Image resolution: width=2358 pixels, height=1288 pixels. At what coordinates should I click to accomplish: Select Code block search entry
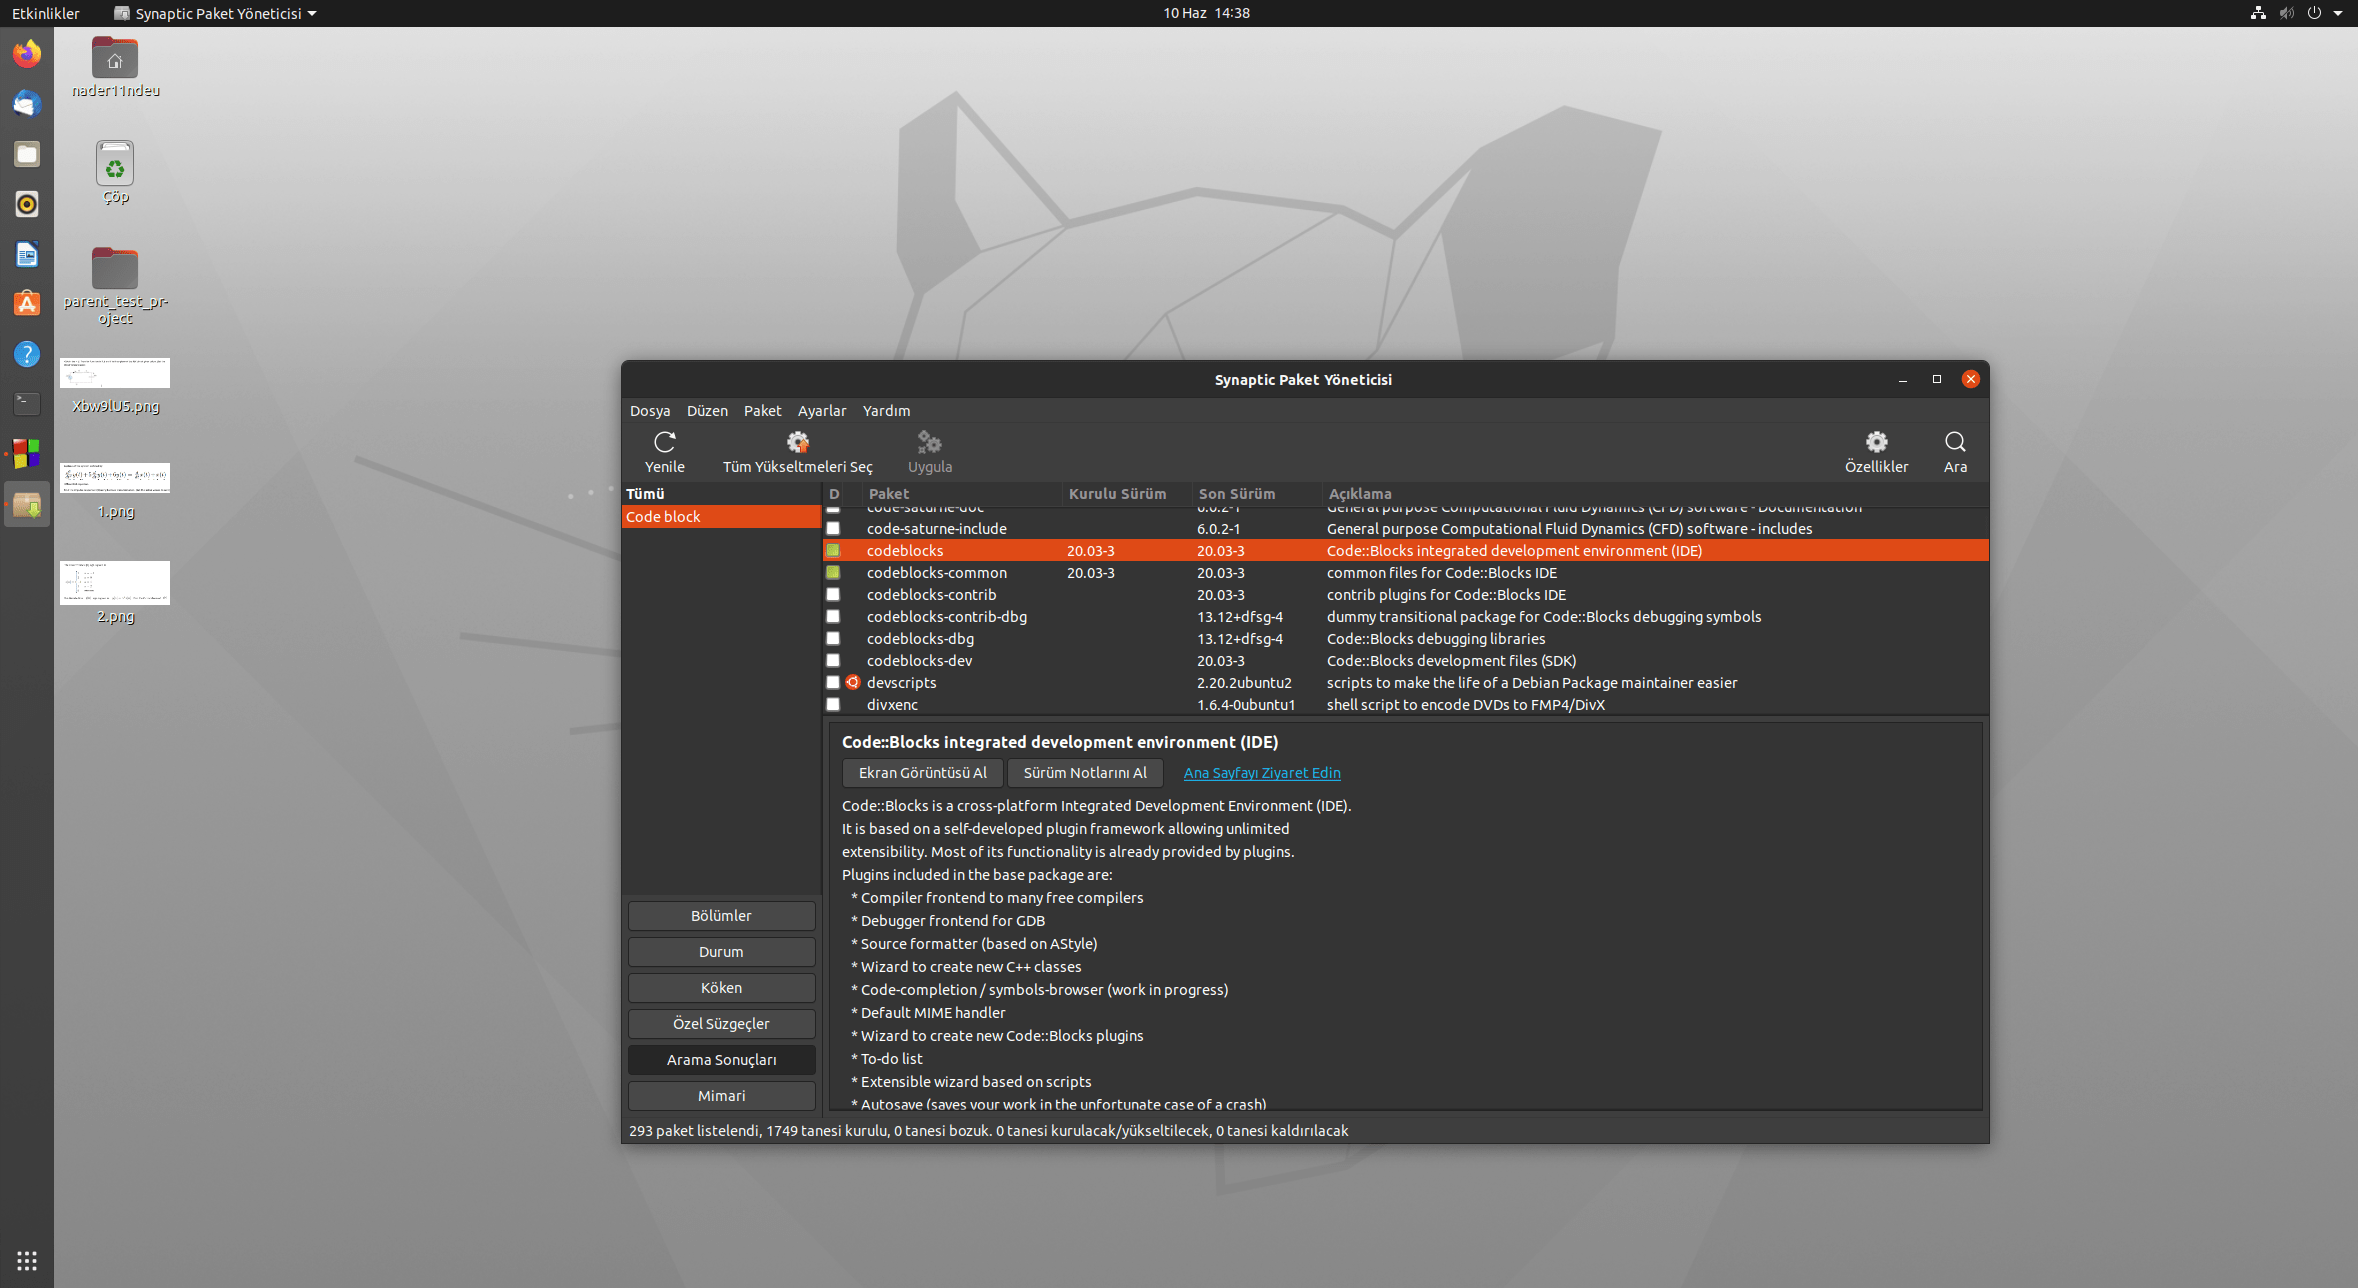pyautogui.click(x=720, y=516)
